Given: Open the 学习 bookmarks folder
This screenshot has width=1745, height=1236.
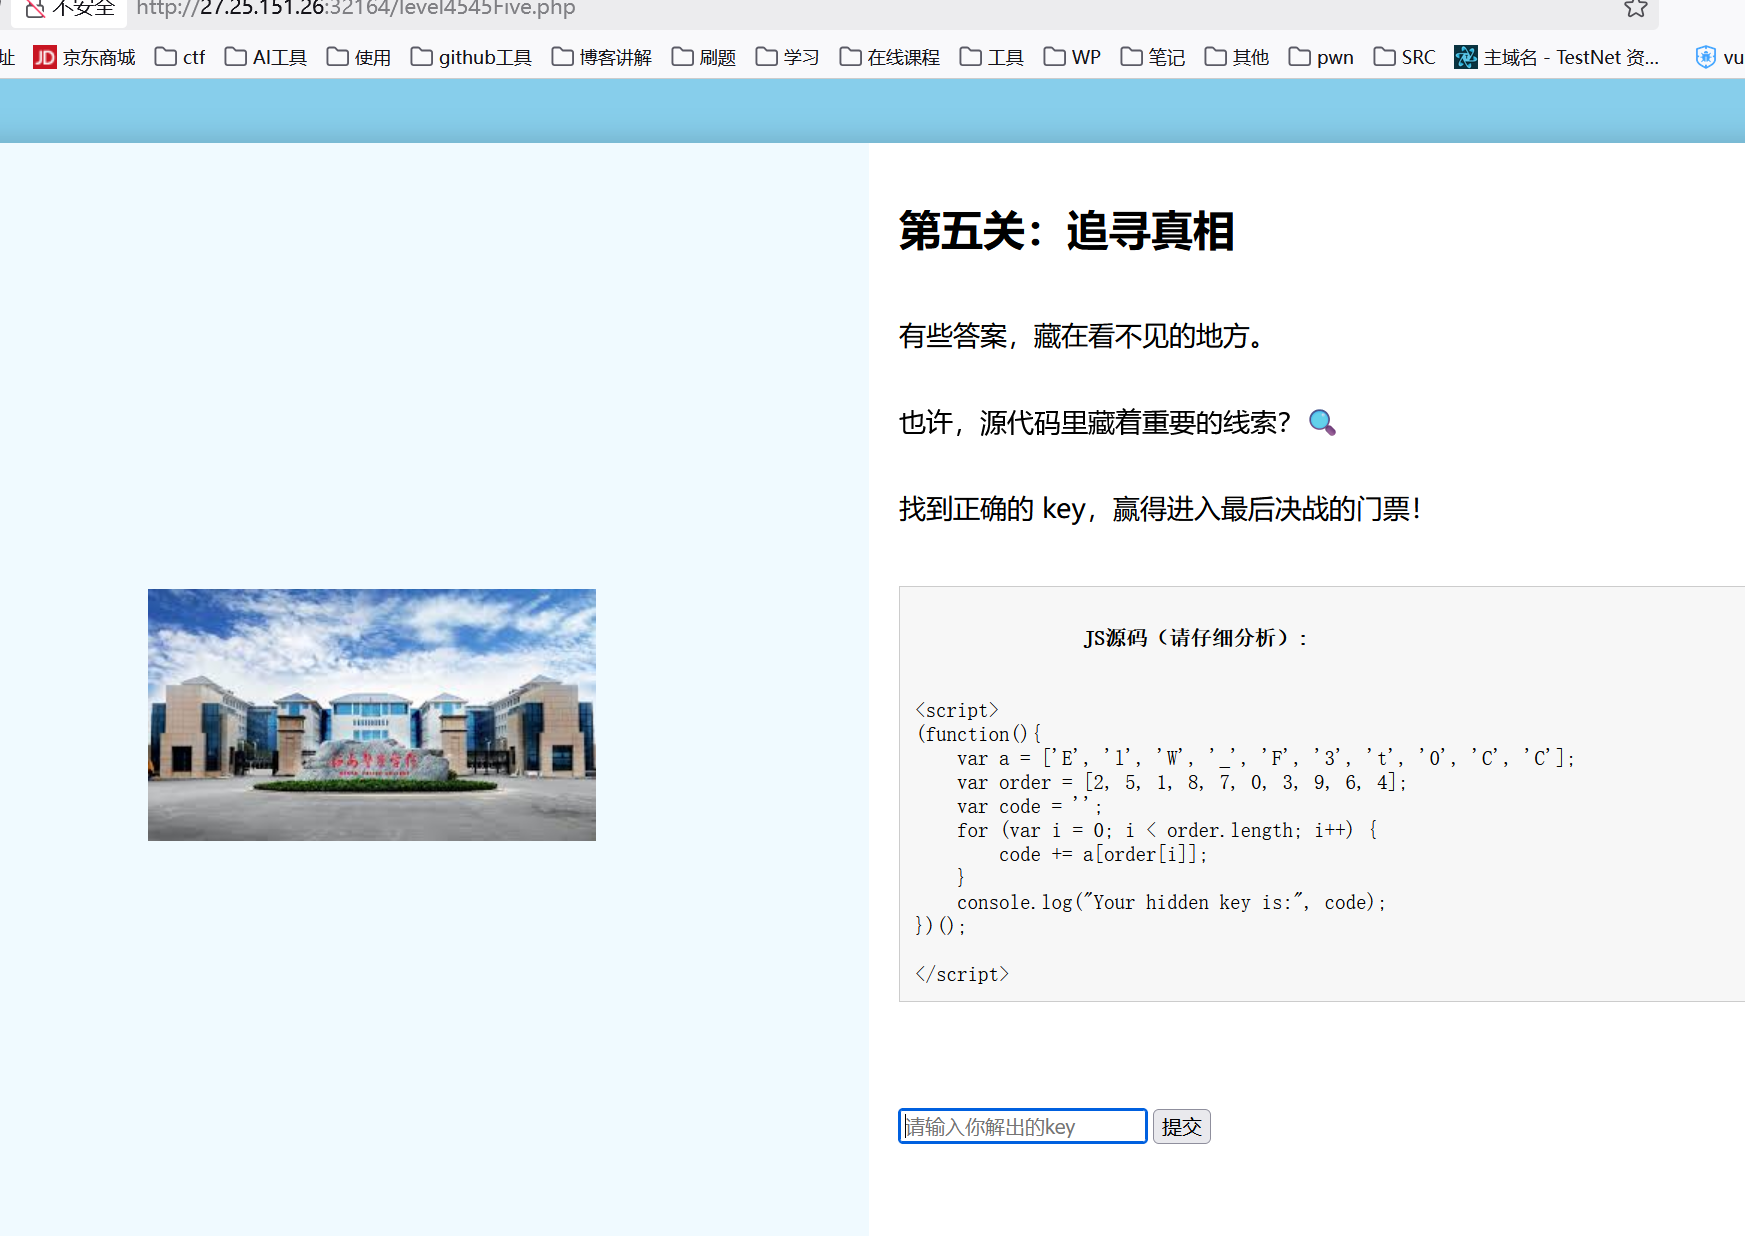Looking at the screenshot, I should coord(788,57).
